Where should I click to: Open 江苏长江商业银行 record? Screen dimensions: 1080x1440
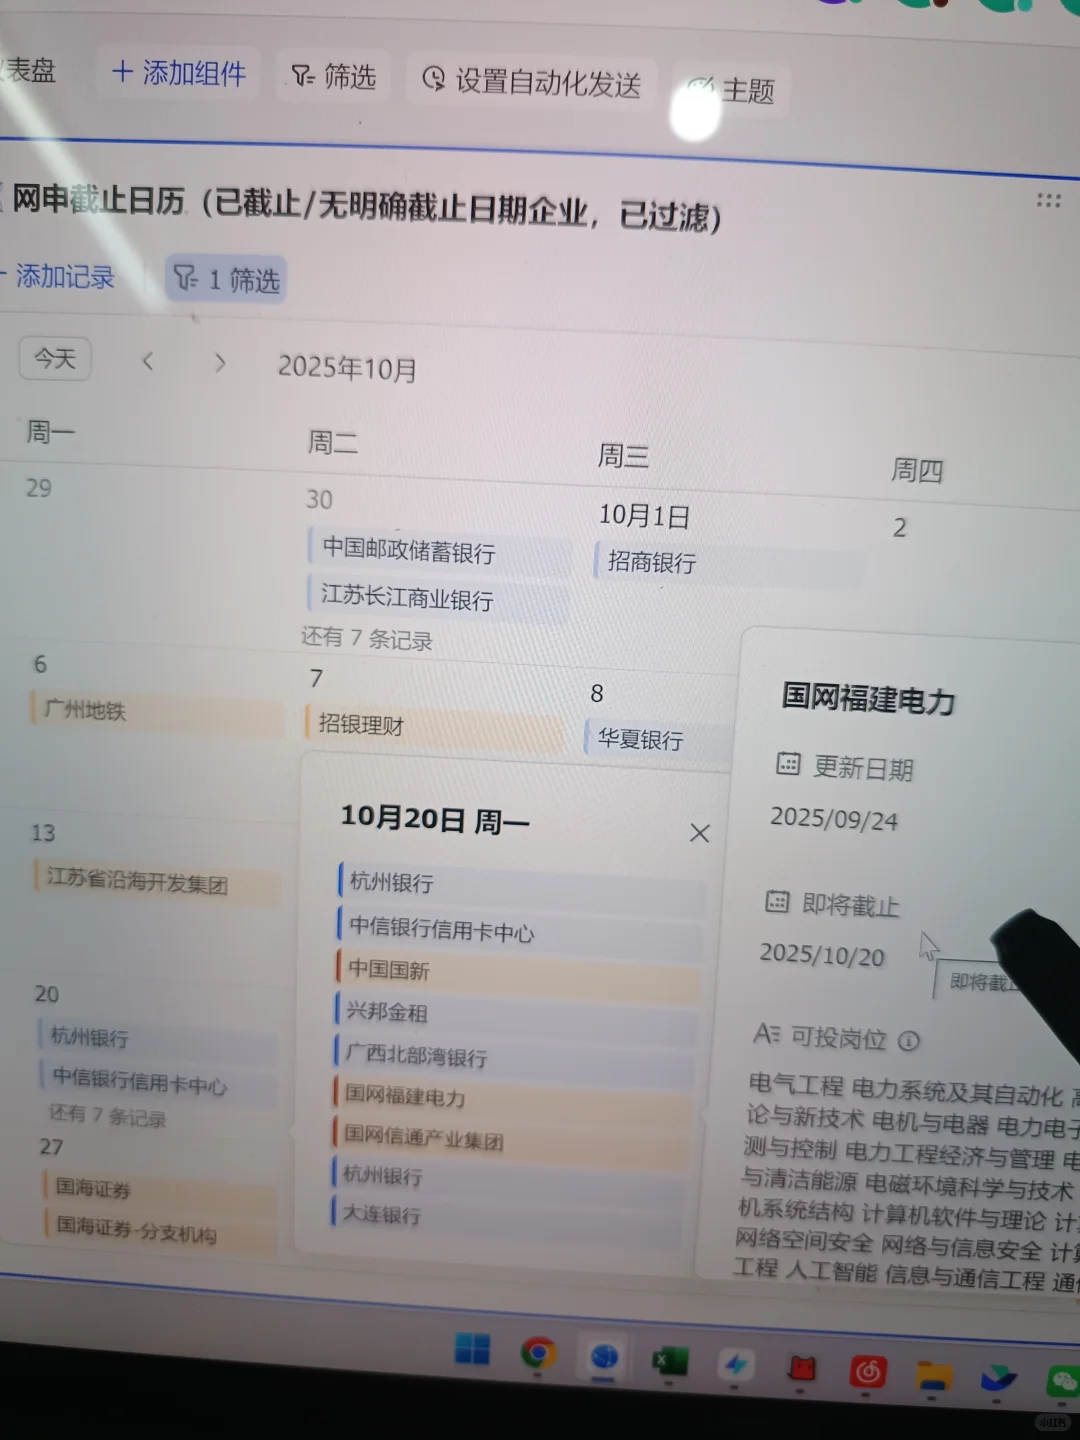coord(436,598)
